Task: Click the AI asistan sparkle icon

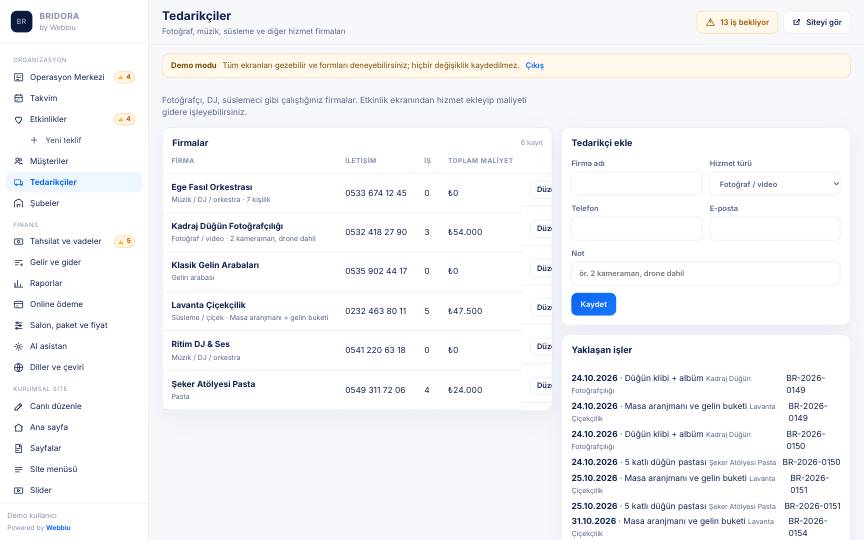Action: (18, 346)
